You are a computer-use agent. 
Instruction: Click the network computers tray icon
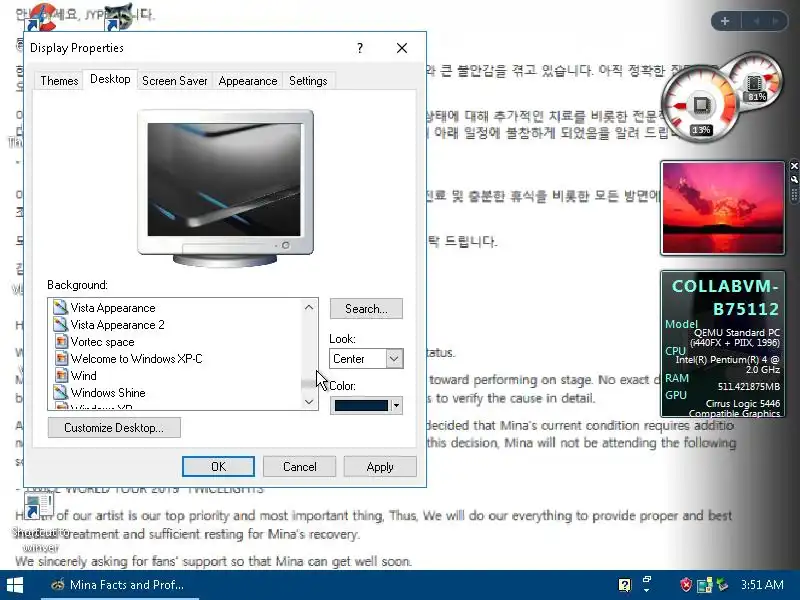pos(704,585)
